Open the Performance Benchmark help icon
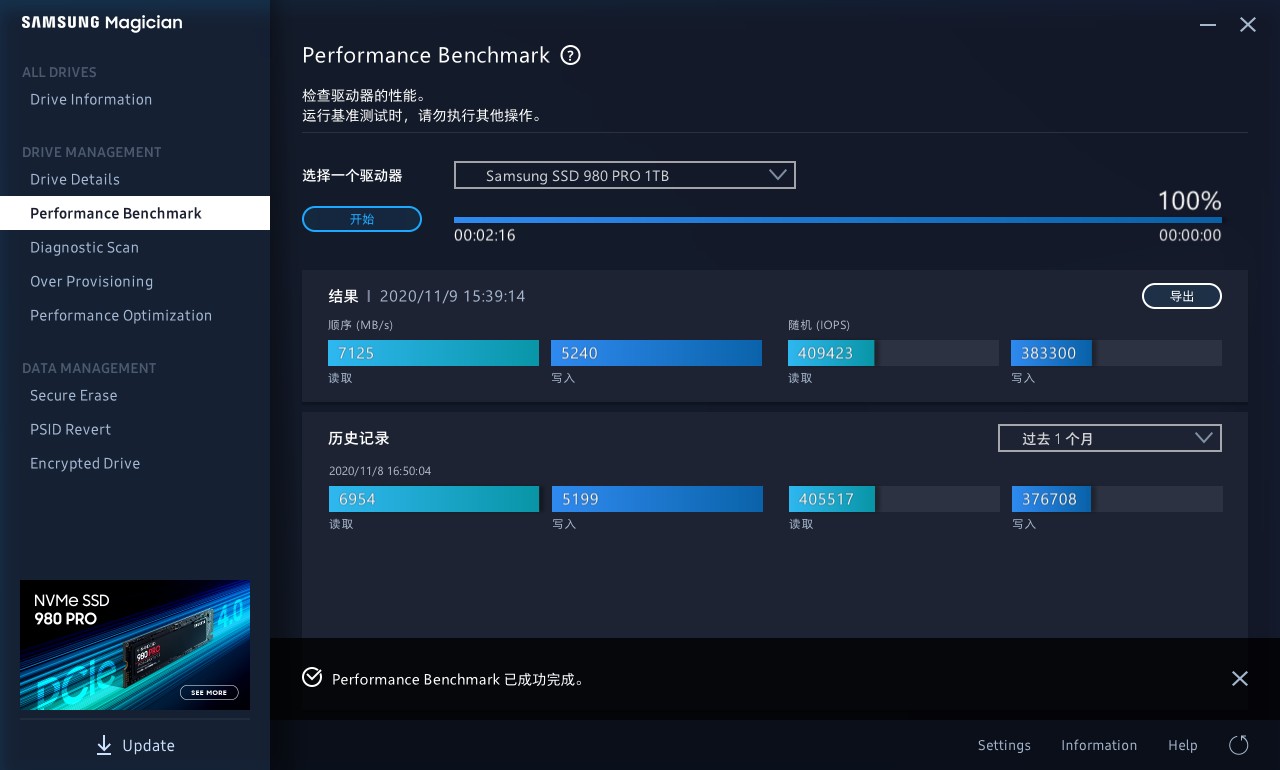Image resolution: width=1280 pixels, height=770 pixels. click(570, 55)
